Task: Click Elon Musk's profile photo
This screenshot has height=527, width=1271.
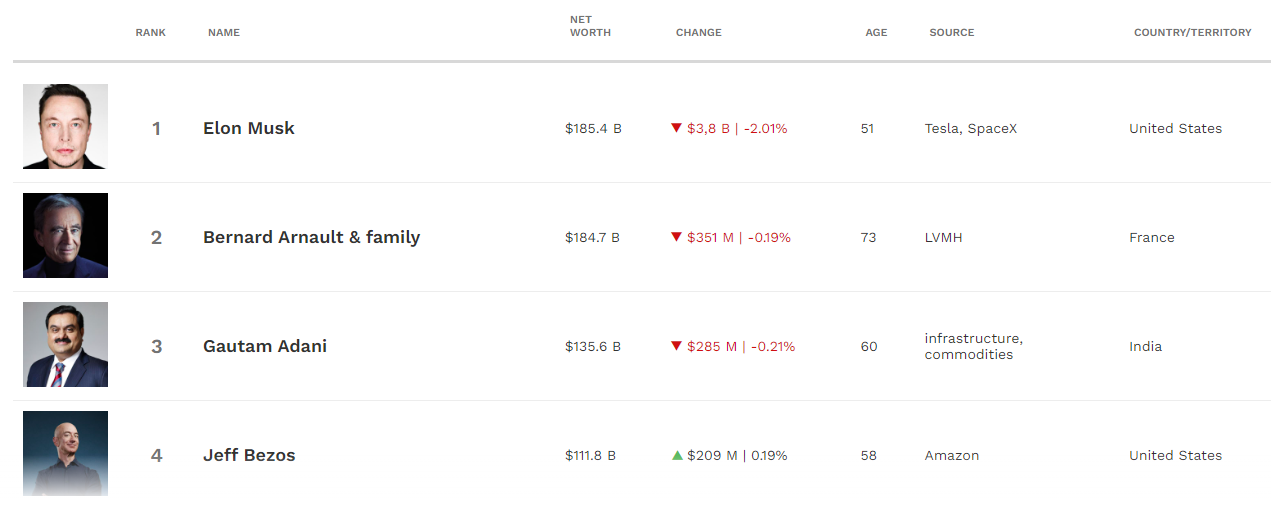Action: pos(65,127)
